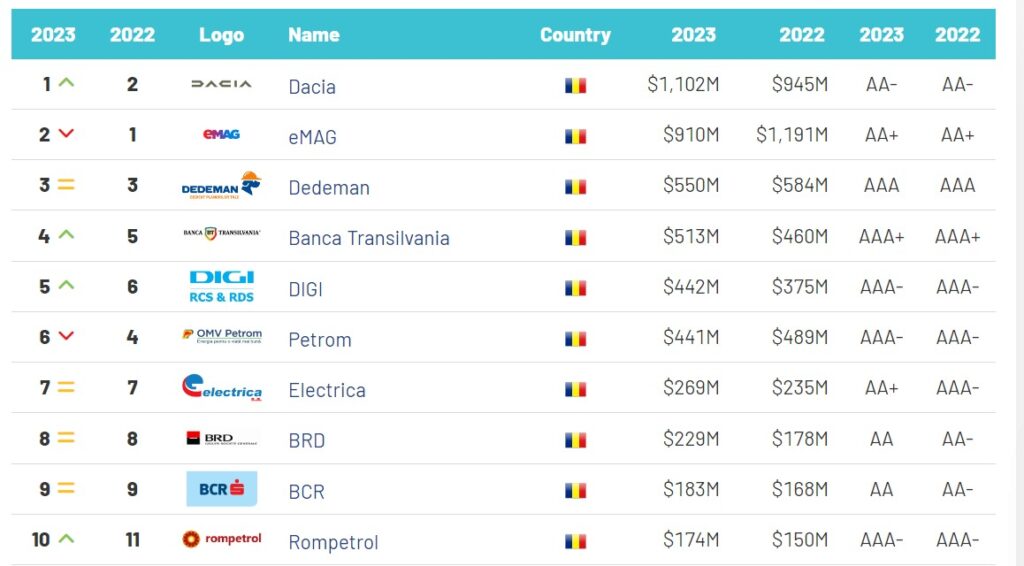Select the Dedeman logo
The image size is (1024, 566).
pyautogui.click(x=221, y=186)
